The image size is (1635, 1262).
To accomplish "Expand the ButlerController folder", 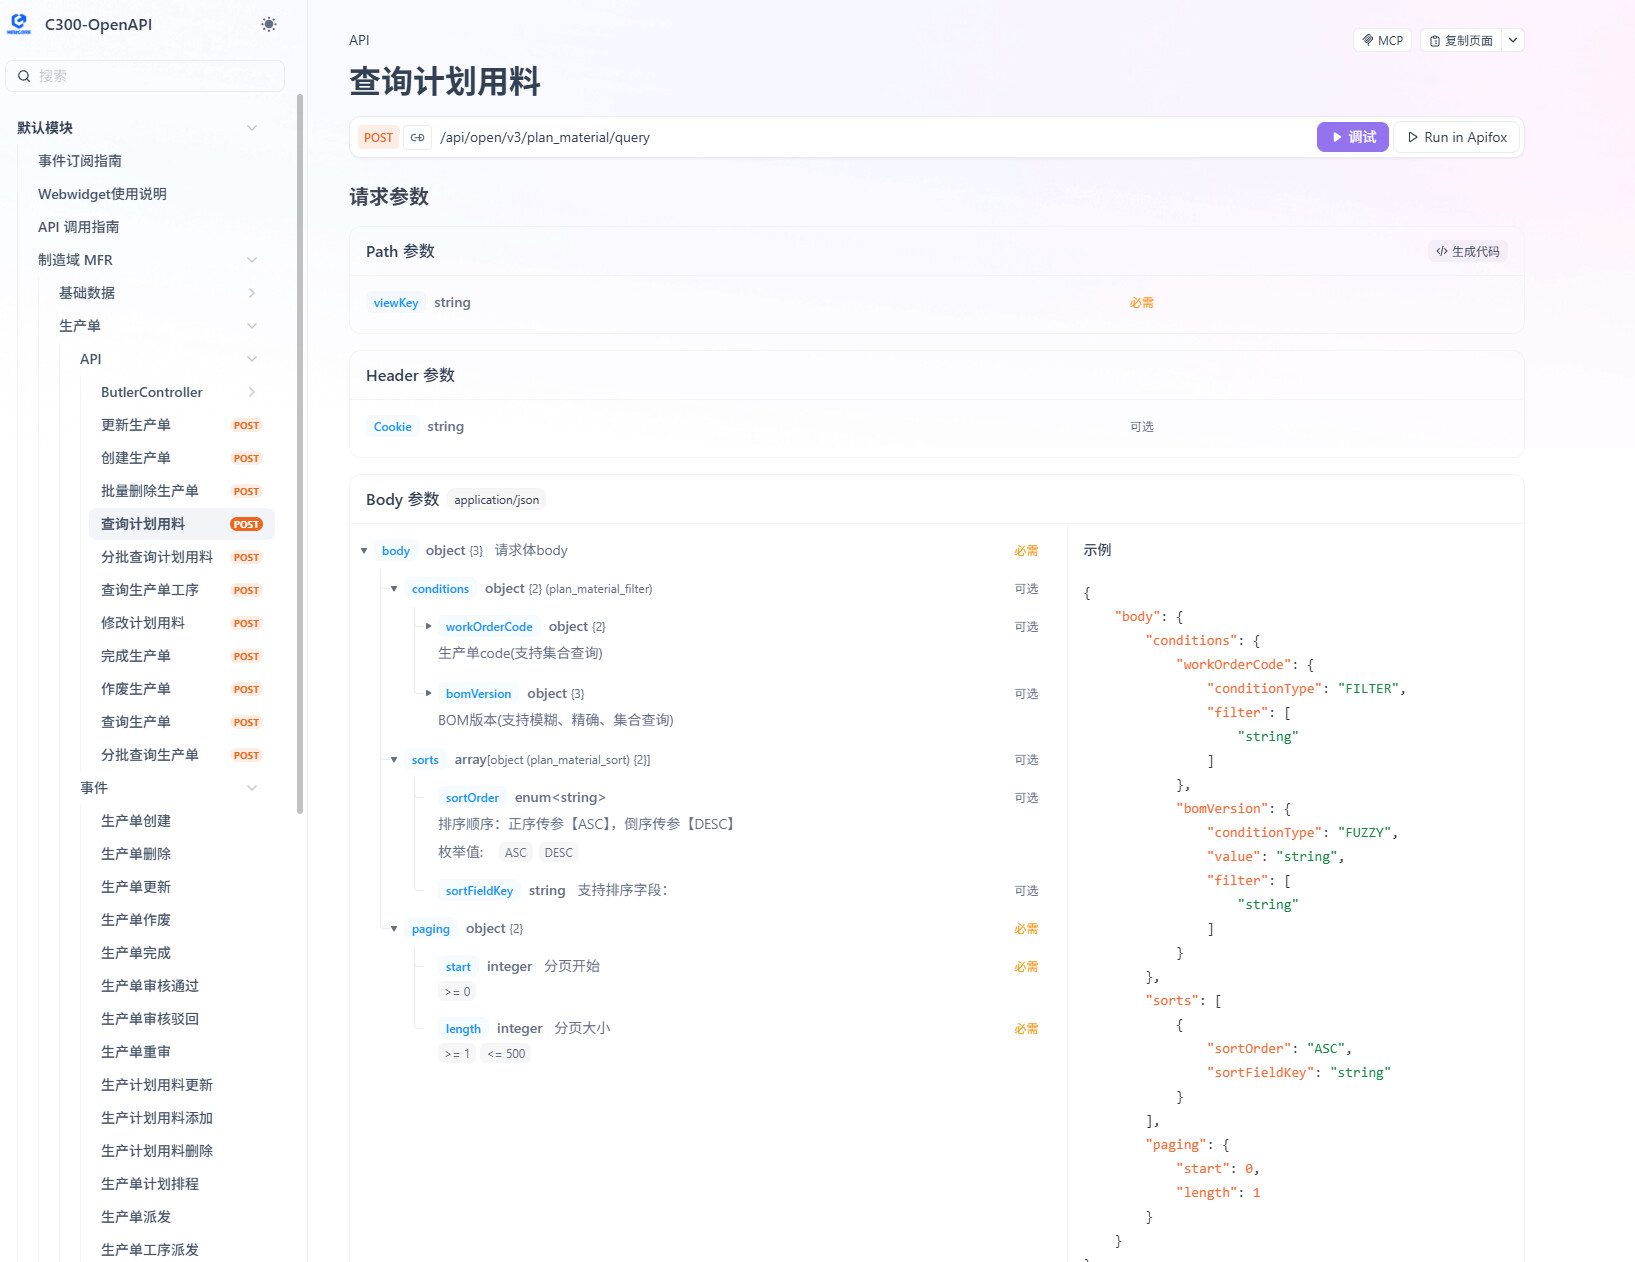I will click(x=252, y=392).
